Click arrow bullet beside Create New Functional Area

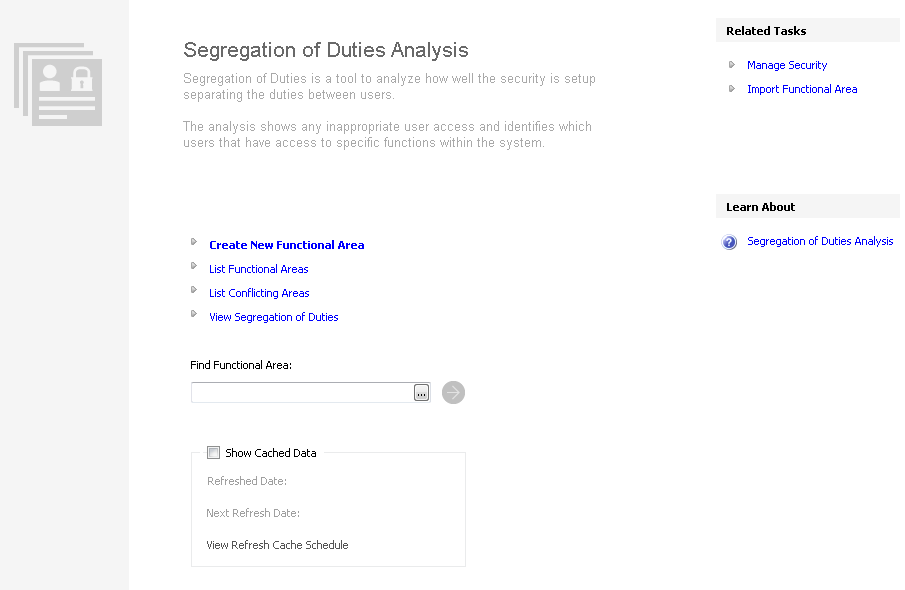(194, 242)
